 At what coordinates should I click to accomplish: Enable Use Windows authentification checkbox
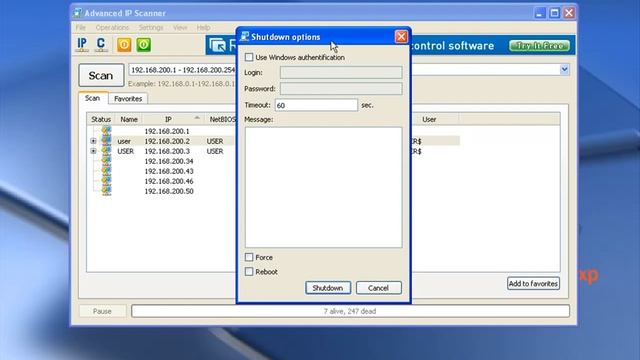point(249,57)
